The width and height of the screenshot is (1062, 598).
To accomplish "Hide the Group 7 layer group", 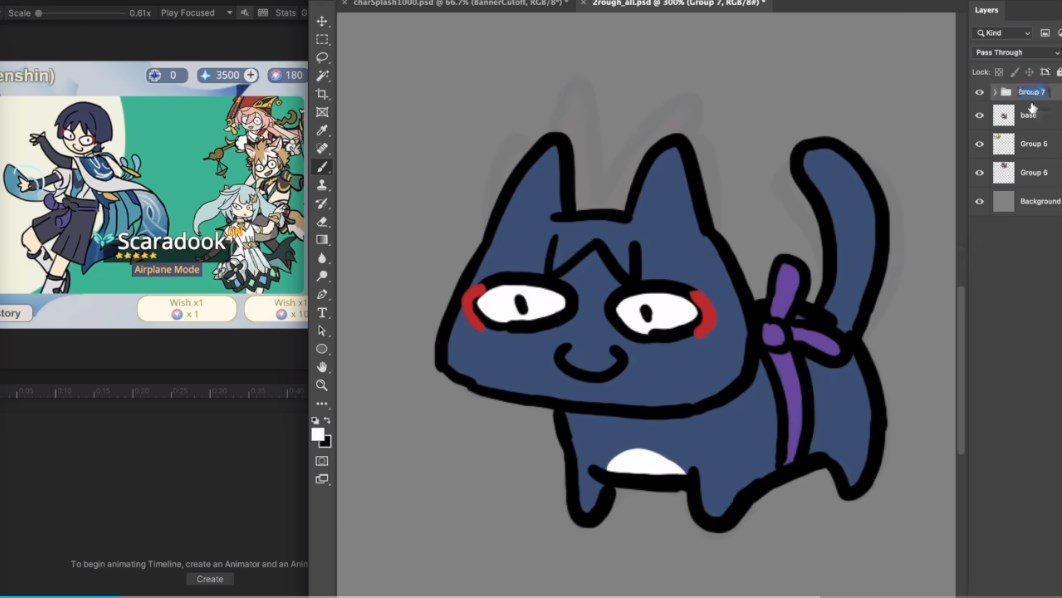I will click(979, 92).
